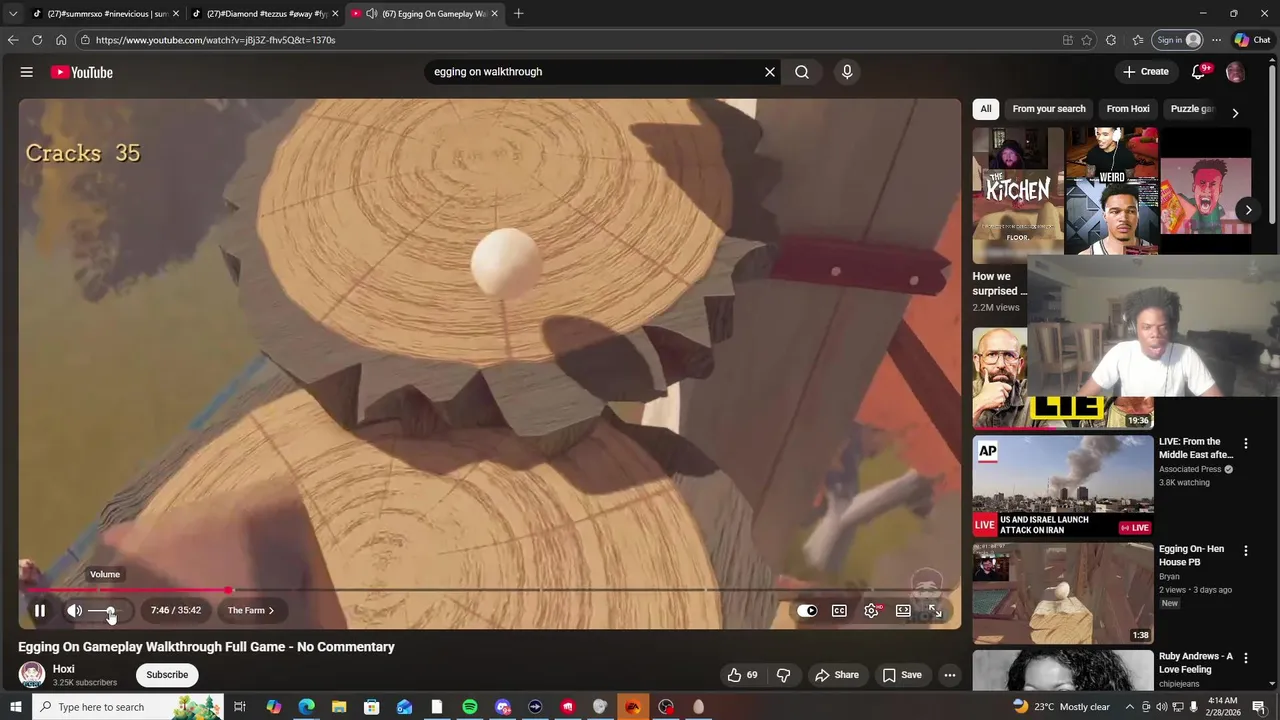Open options for the LIVE: From the Middle East video

click(1246, 443)
